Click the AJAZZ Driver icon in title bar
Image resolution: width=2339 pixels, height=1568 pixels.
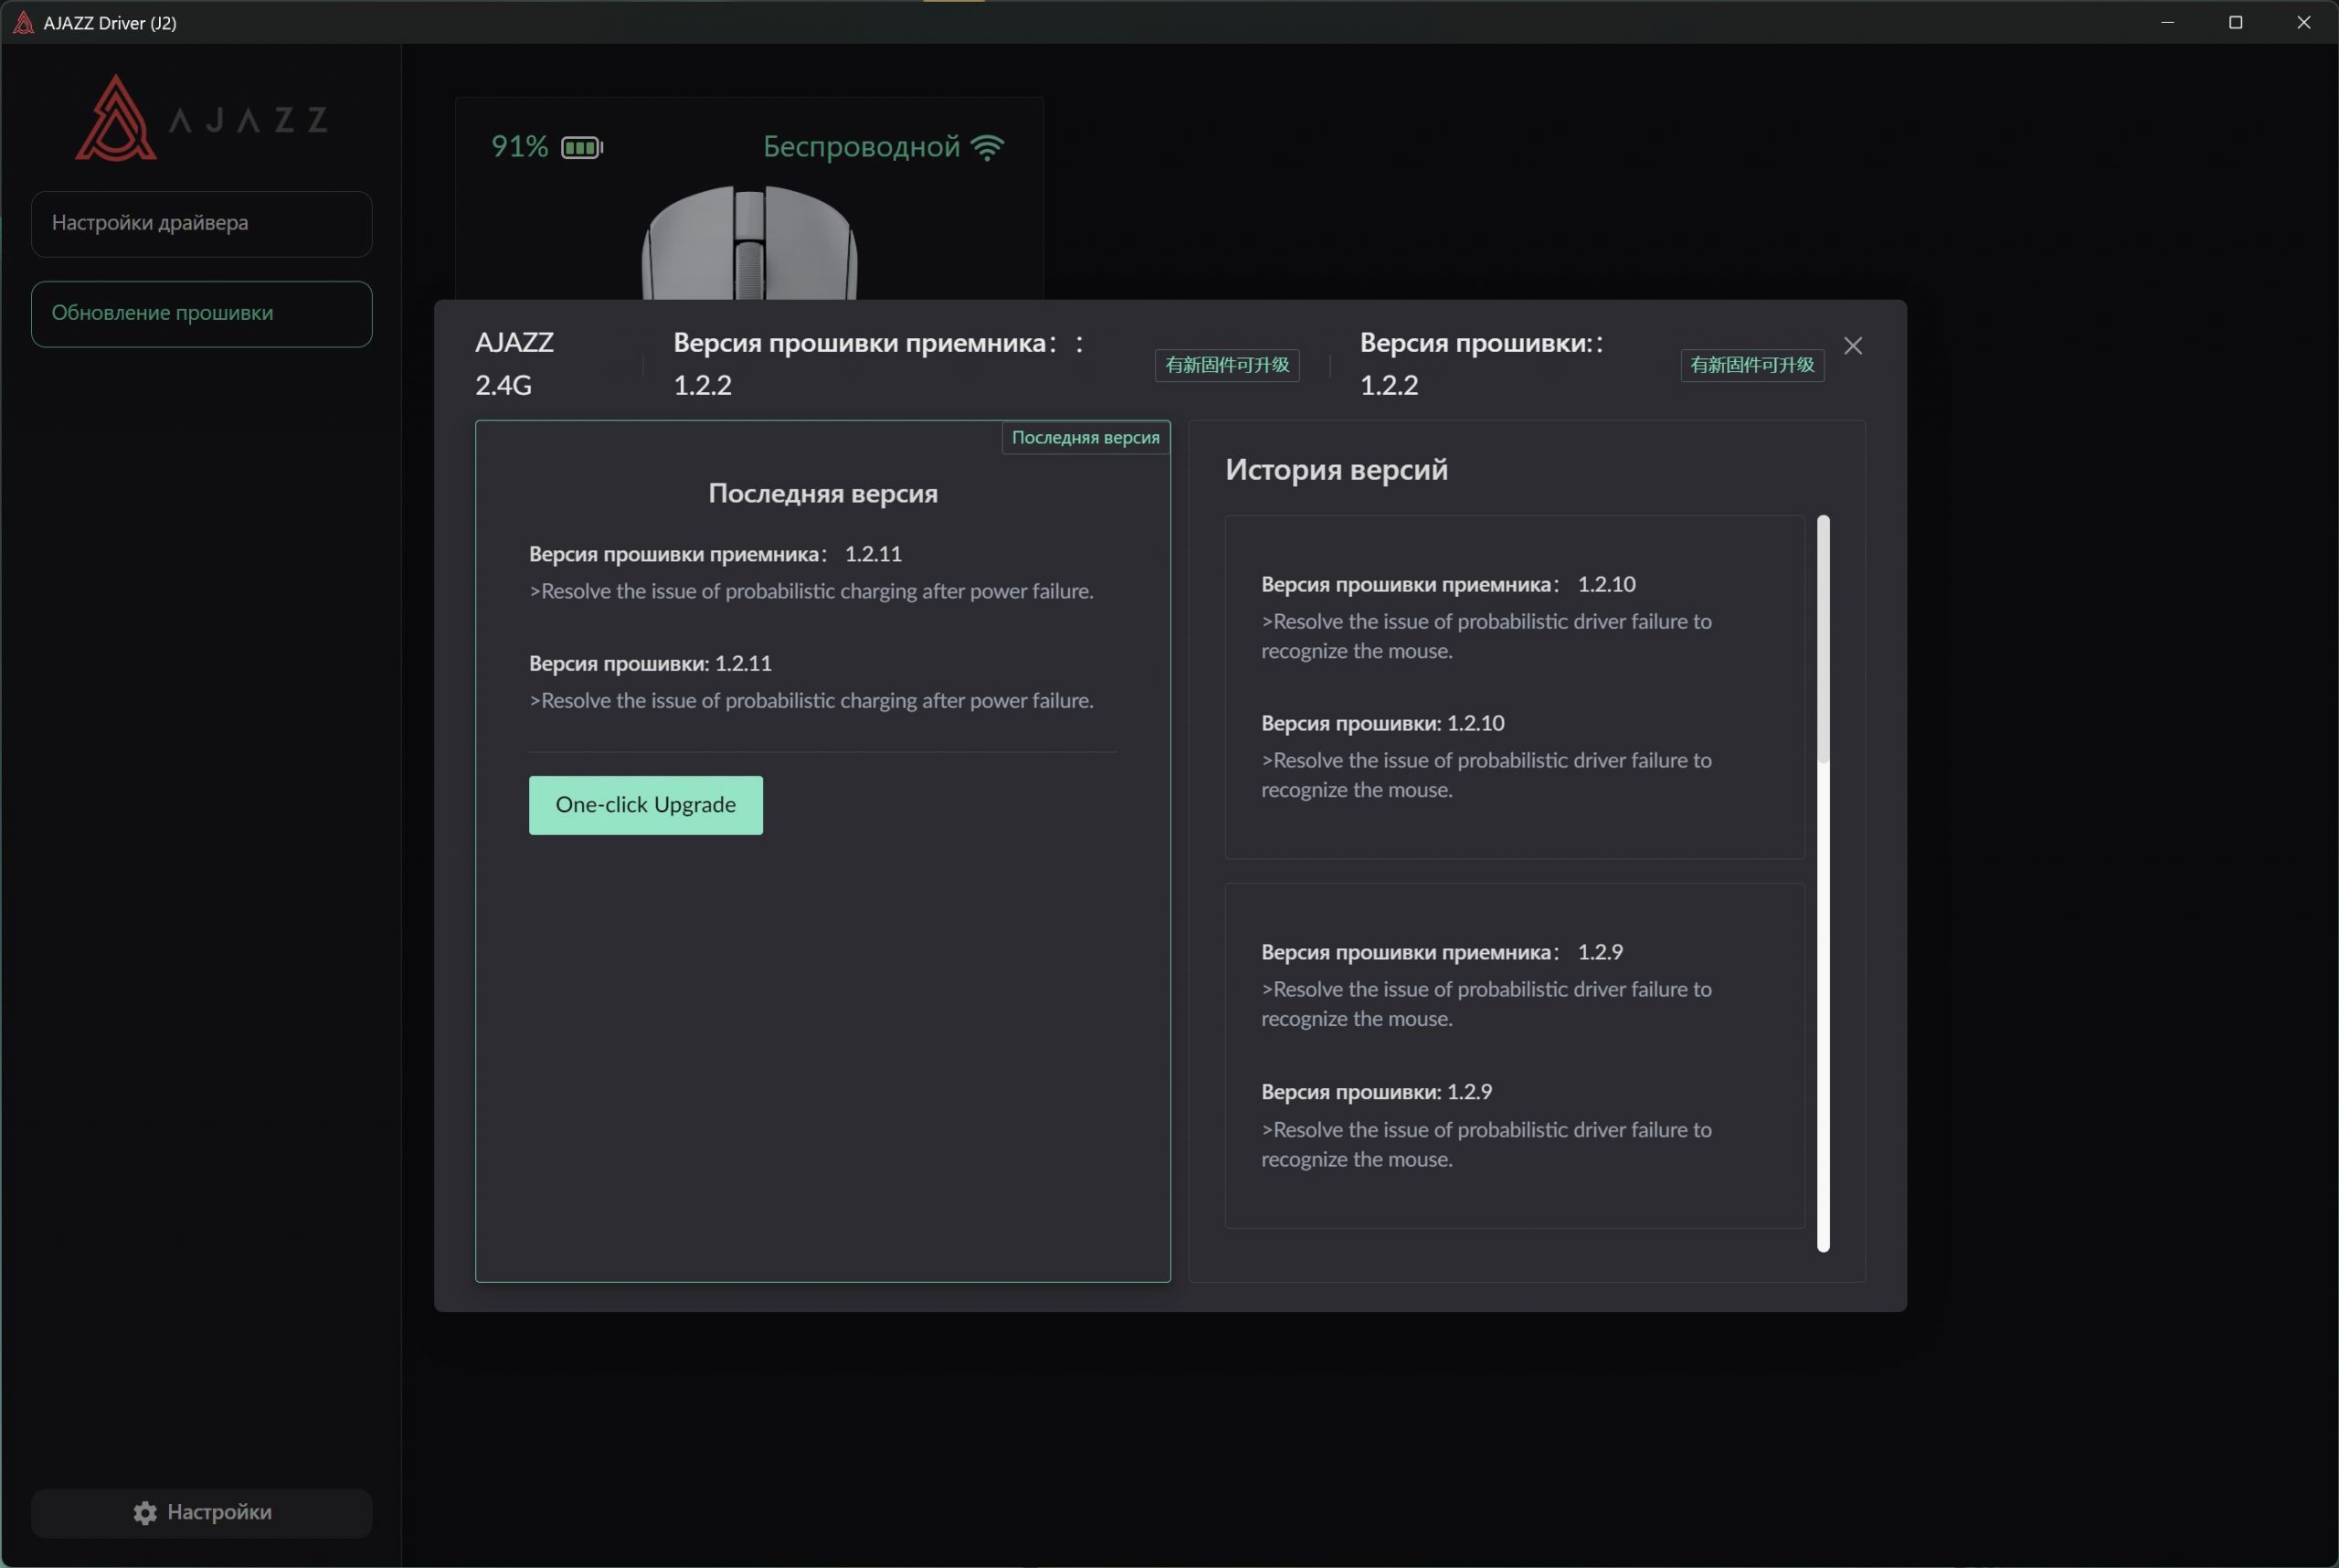click(x=23, y=22)
